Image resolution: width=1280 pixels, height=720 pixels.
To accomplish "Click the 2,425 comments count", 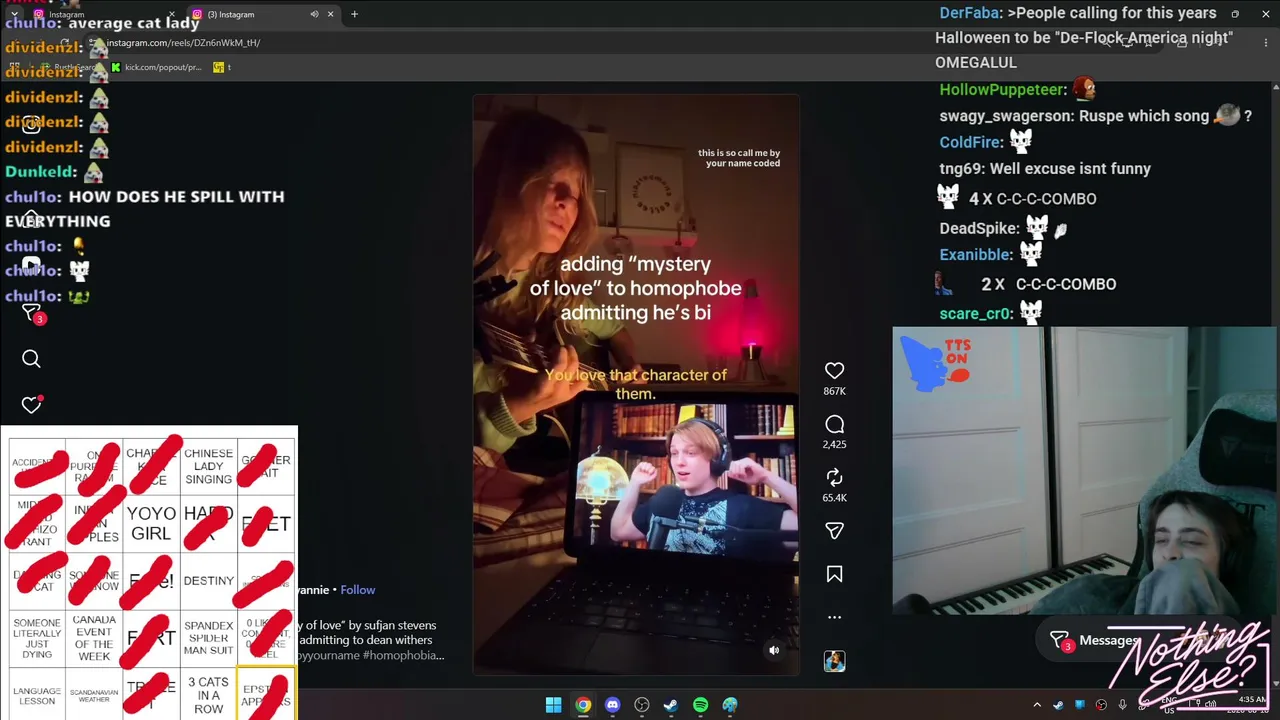I will pos(834,444).
